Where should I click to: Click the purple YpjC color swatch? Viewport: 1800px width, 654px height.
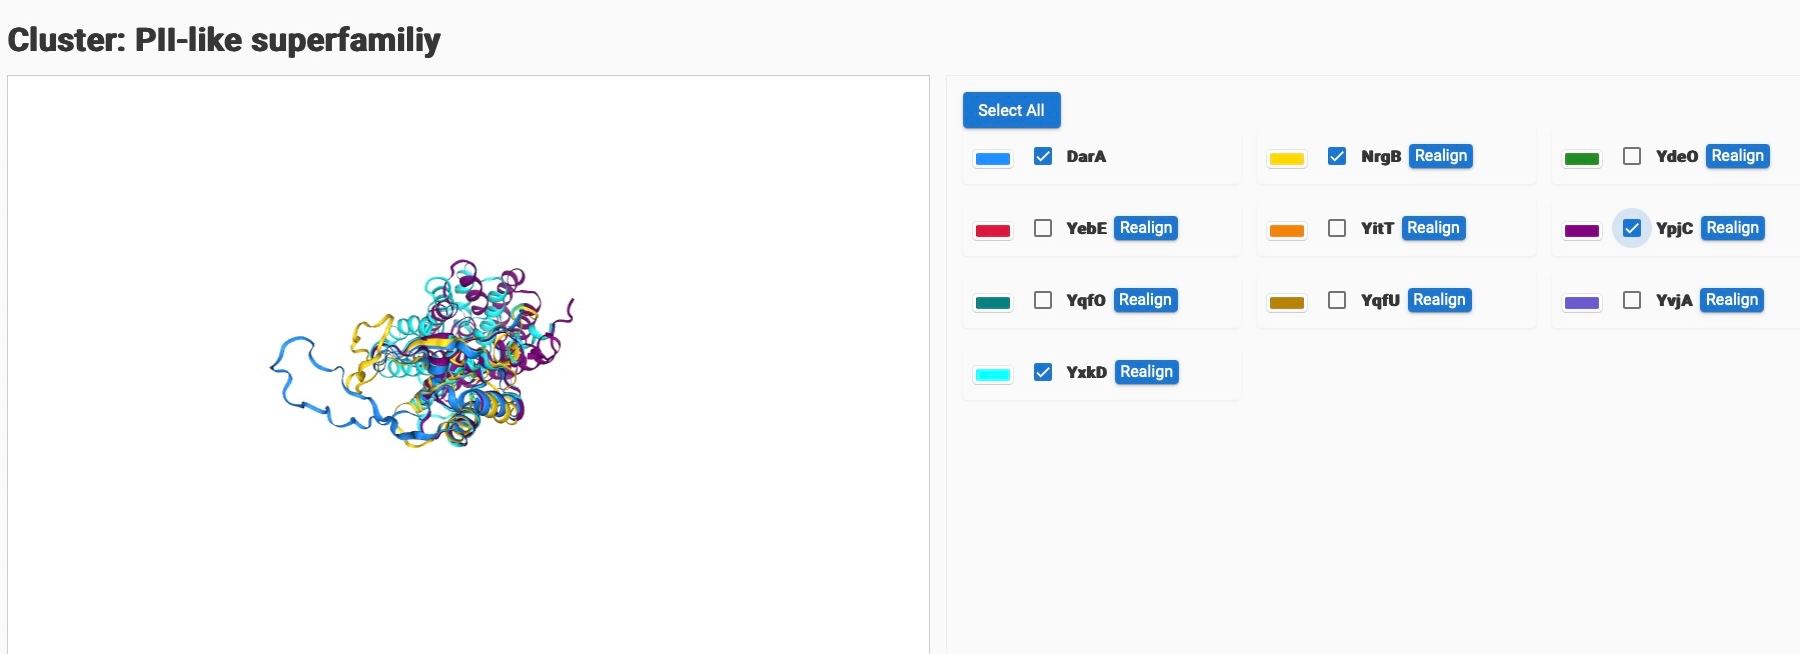pos(1581,230)
